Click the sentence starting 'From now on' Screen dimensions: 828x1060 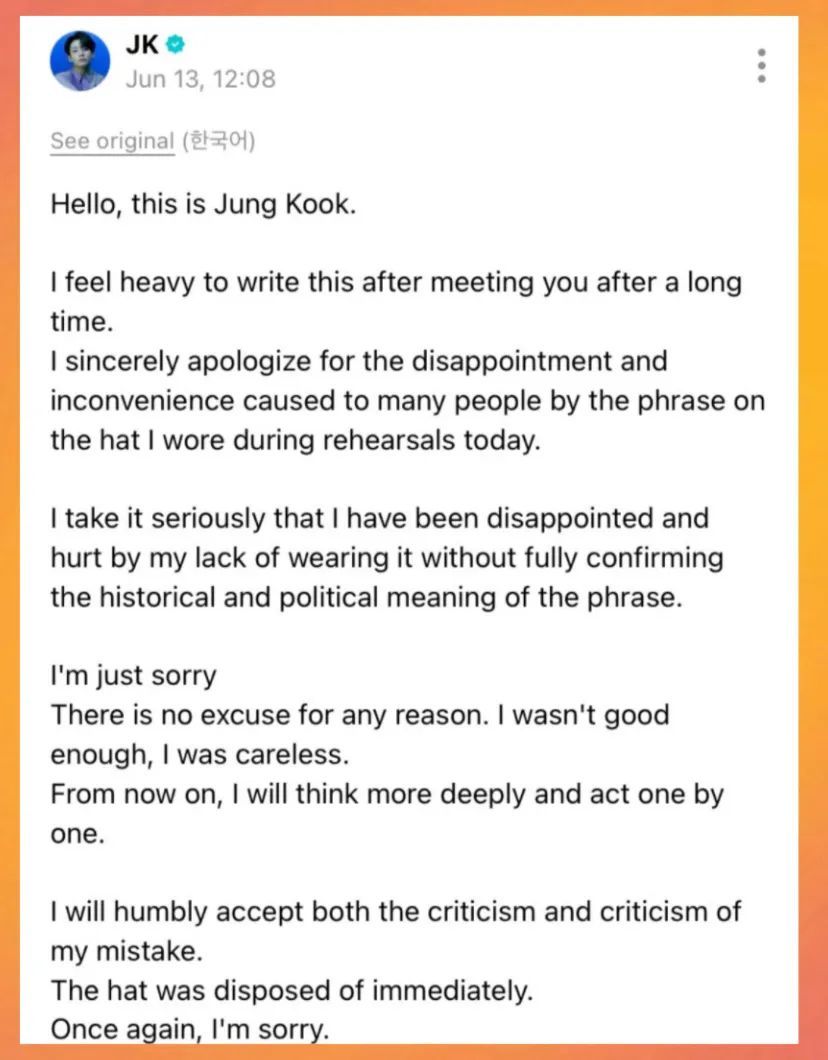386,795
